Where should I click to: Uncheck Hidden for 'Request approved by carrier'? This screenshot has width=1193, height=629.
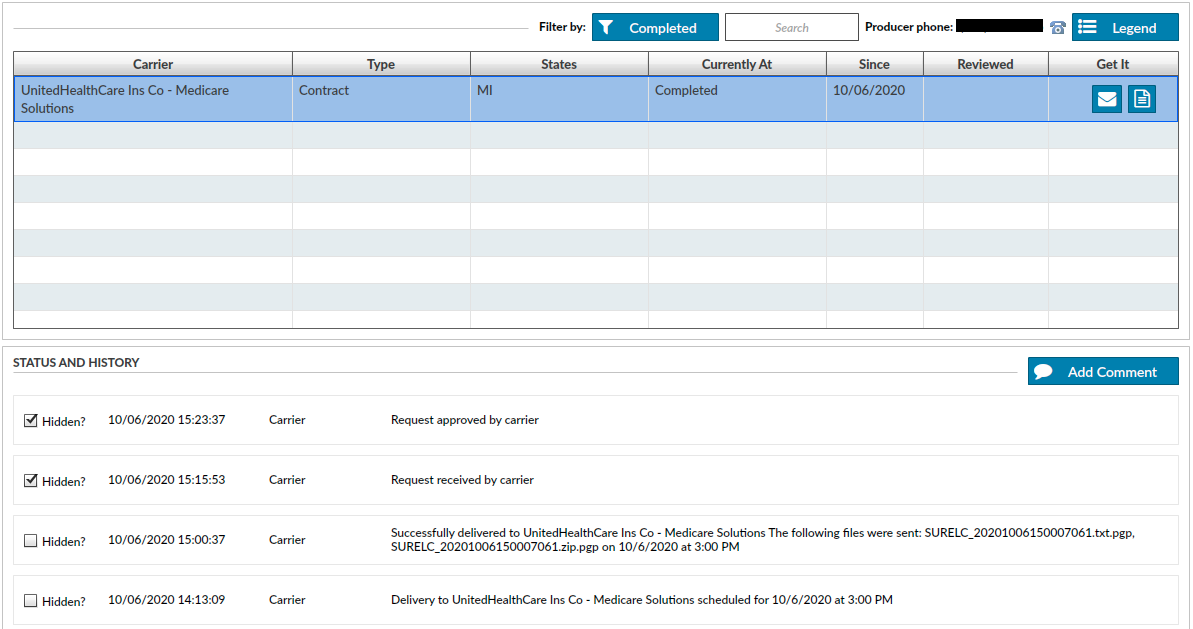point(30,420)
